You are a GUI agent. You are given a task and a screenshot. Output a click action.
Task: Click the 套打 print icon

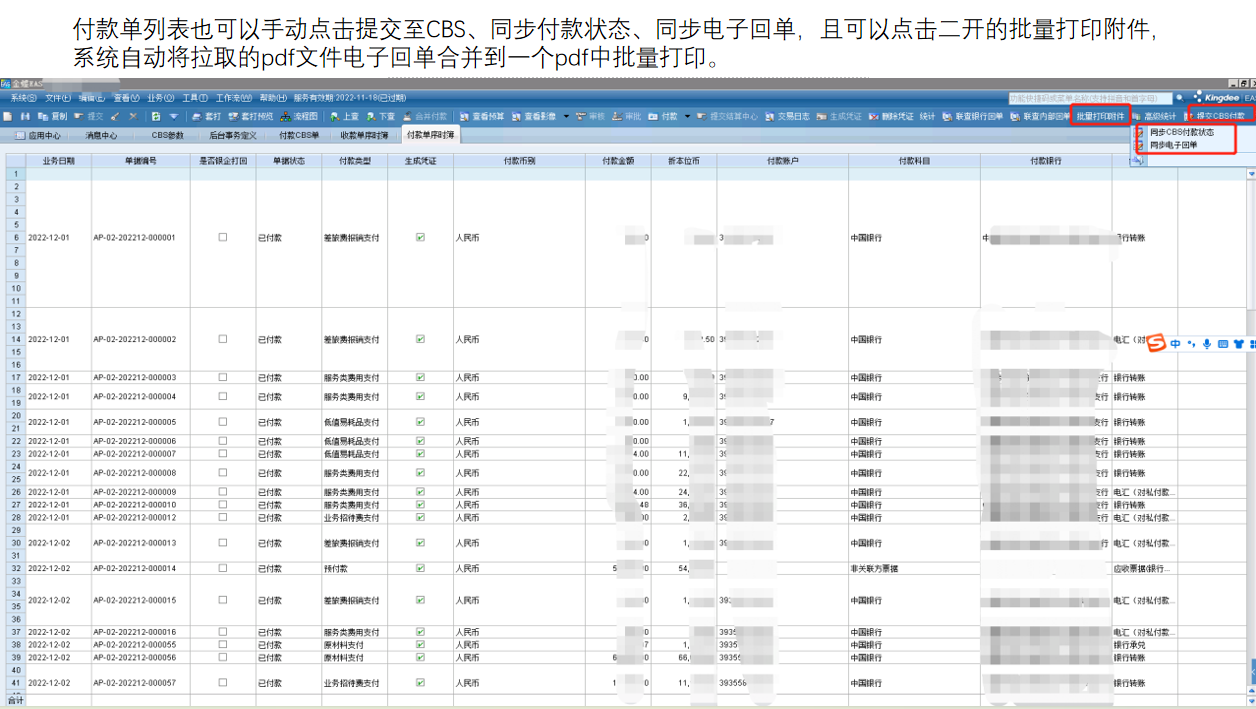click(x=207, y=116)
